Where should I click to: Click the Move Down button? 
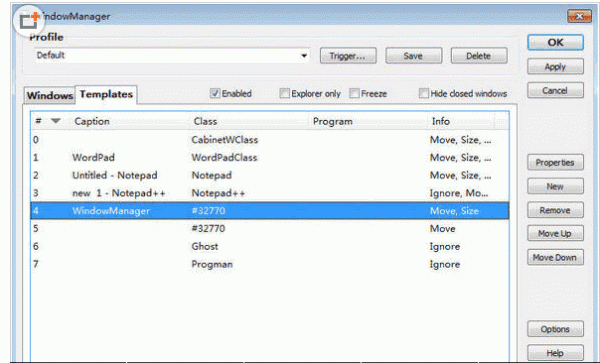point(555,257)
